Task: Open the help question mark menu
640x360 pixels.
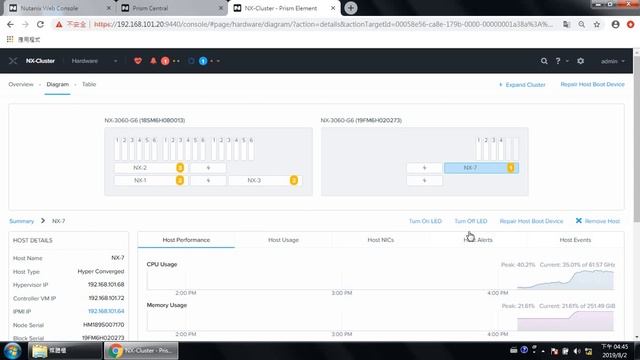Action: point(558,61)
